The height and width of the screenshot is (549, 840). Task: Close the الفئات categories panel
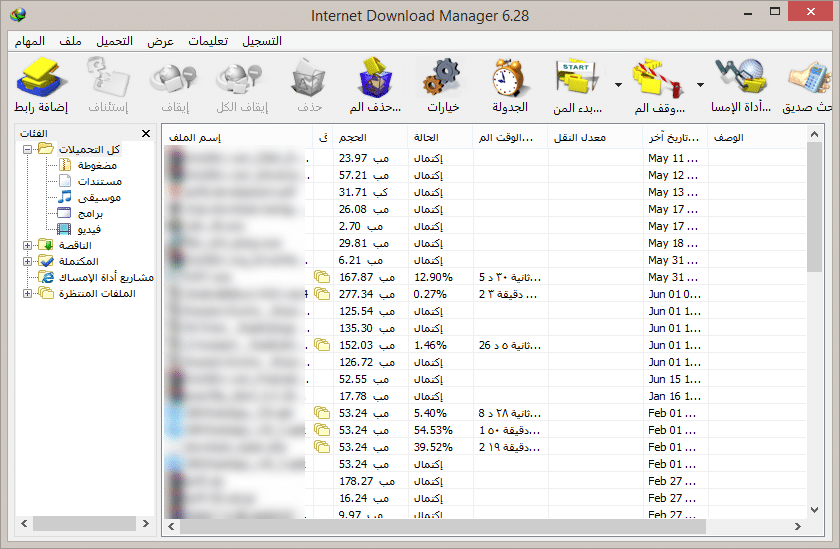(x=146, y=133)
